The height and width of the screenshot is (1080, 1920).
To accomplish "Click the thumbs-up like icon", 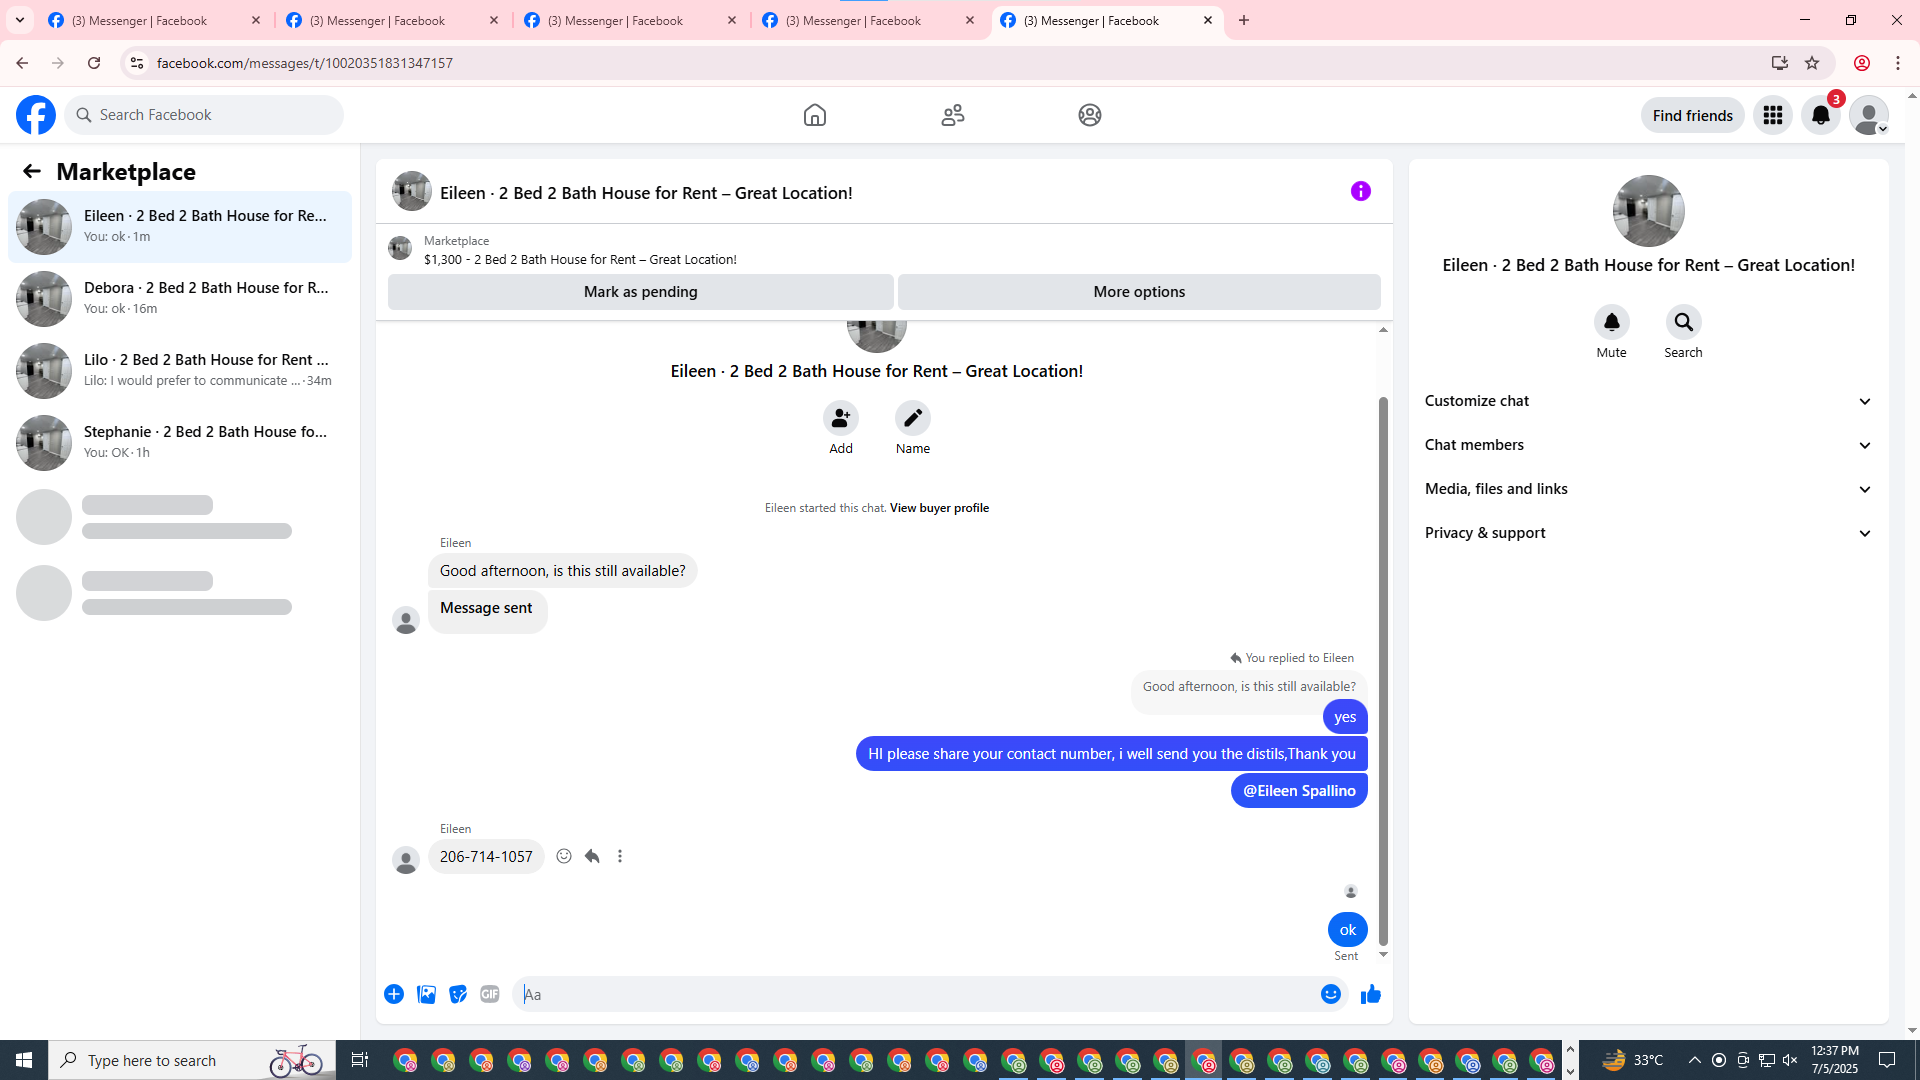I will point(1370,994).
